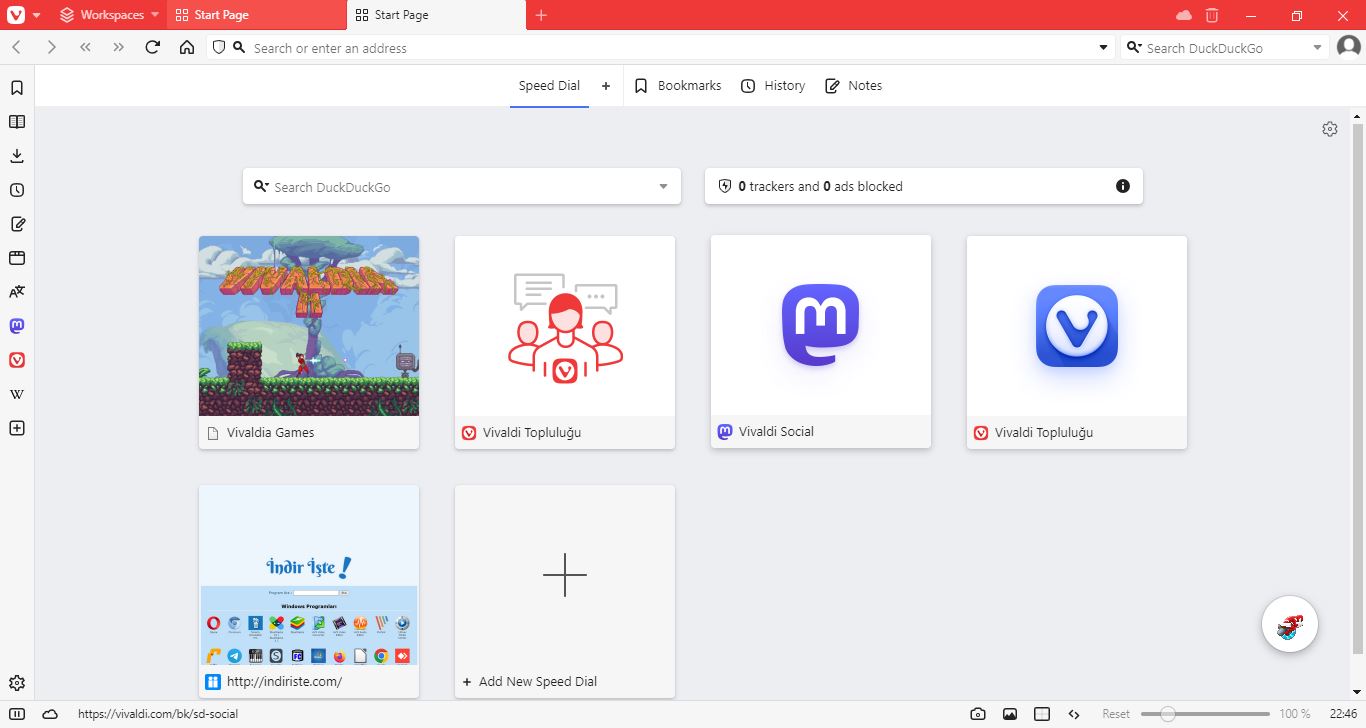Open the Bookmarks side panel
1366x728 pixels.
click(17, 88)
